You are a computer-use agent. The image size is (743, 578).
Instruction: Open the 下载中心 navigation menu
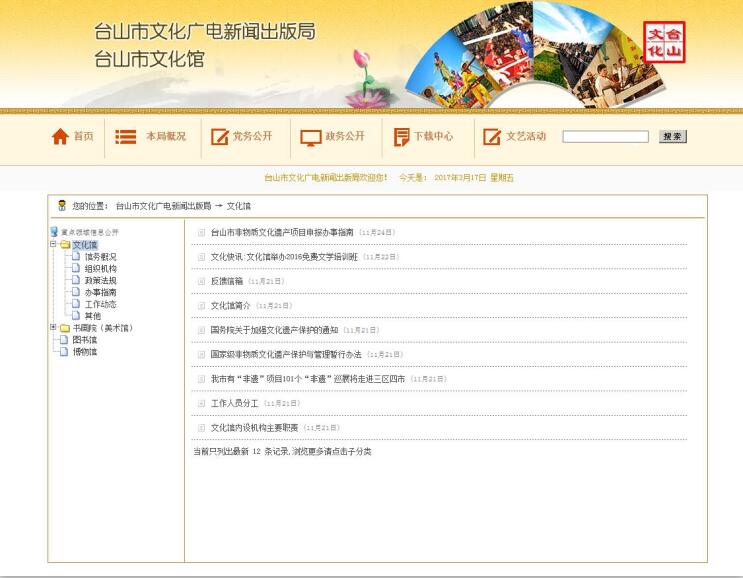(433, 137)
